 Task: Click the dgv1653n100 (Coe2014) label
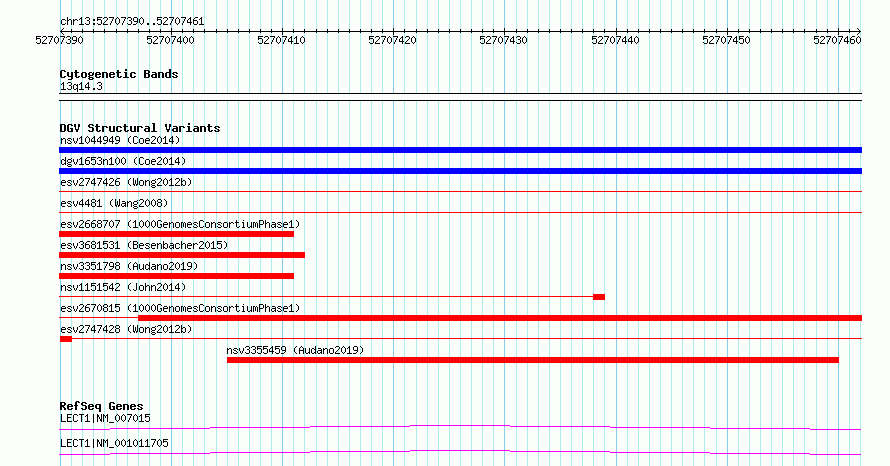point(123,161)
